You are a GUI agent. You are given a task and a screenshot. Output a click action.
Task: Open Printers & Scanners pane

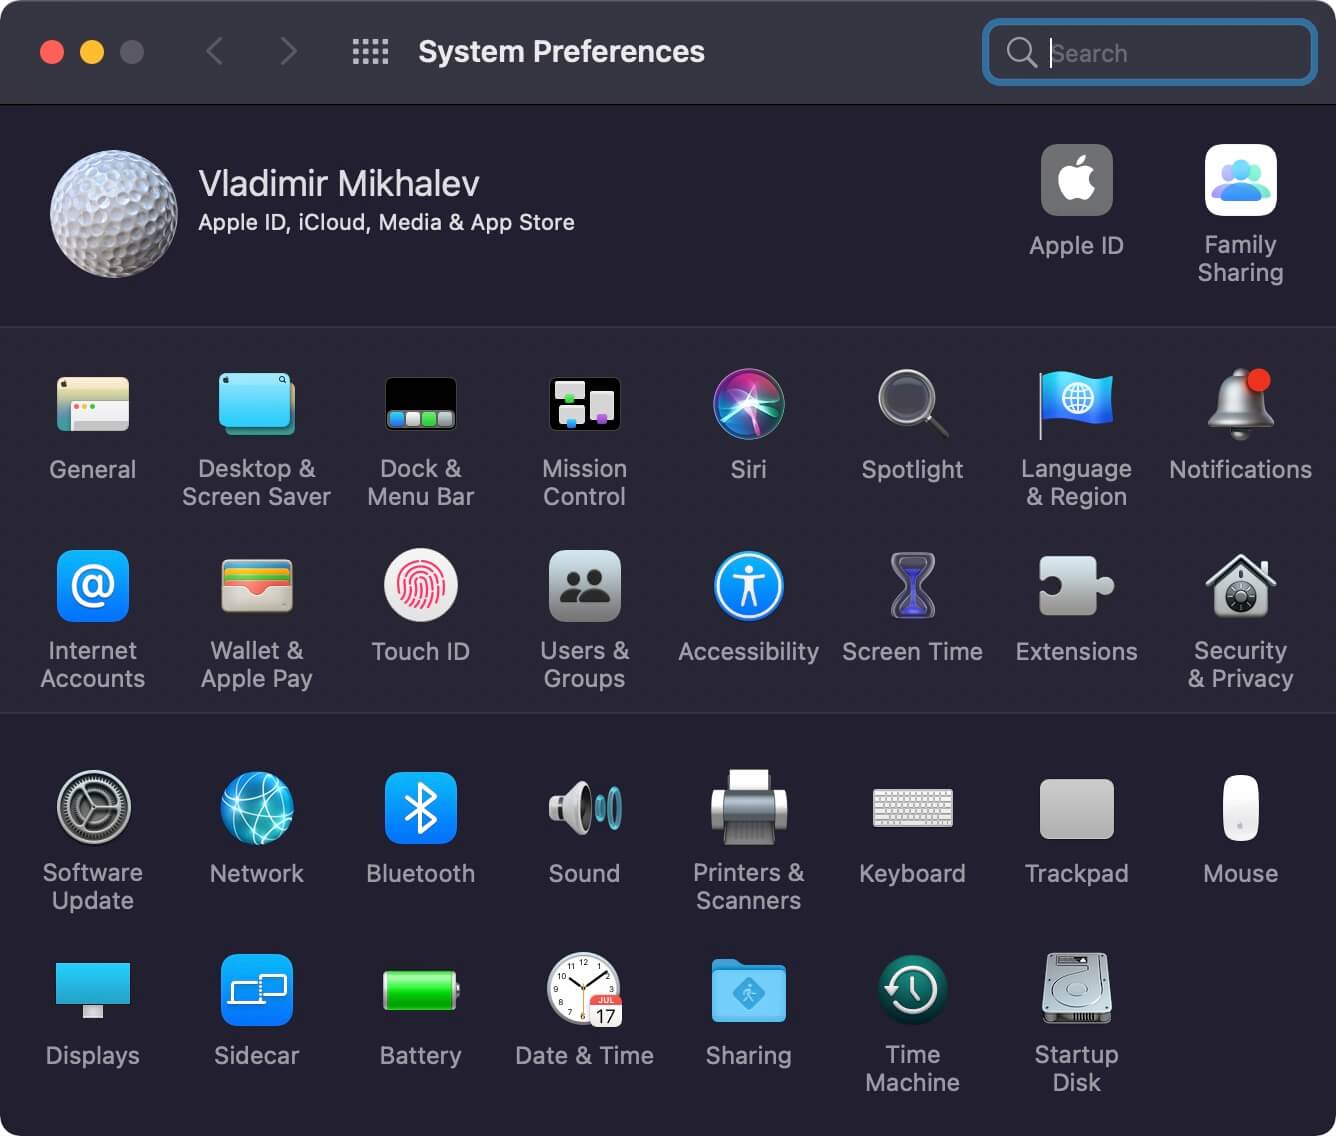pos(749,808)
